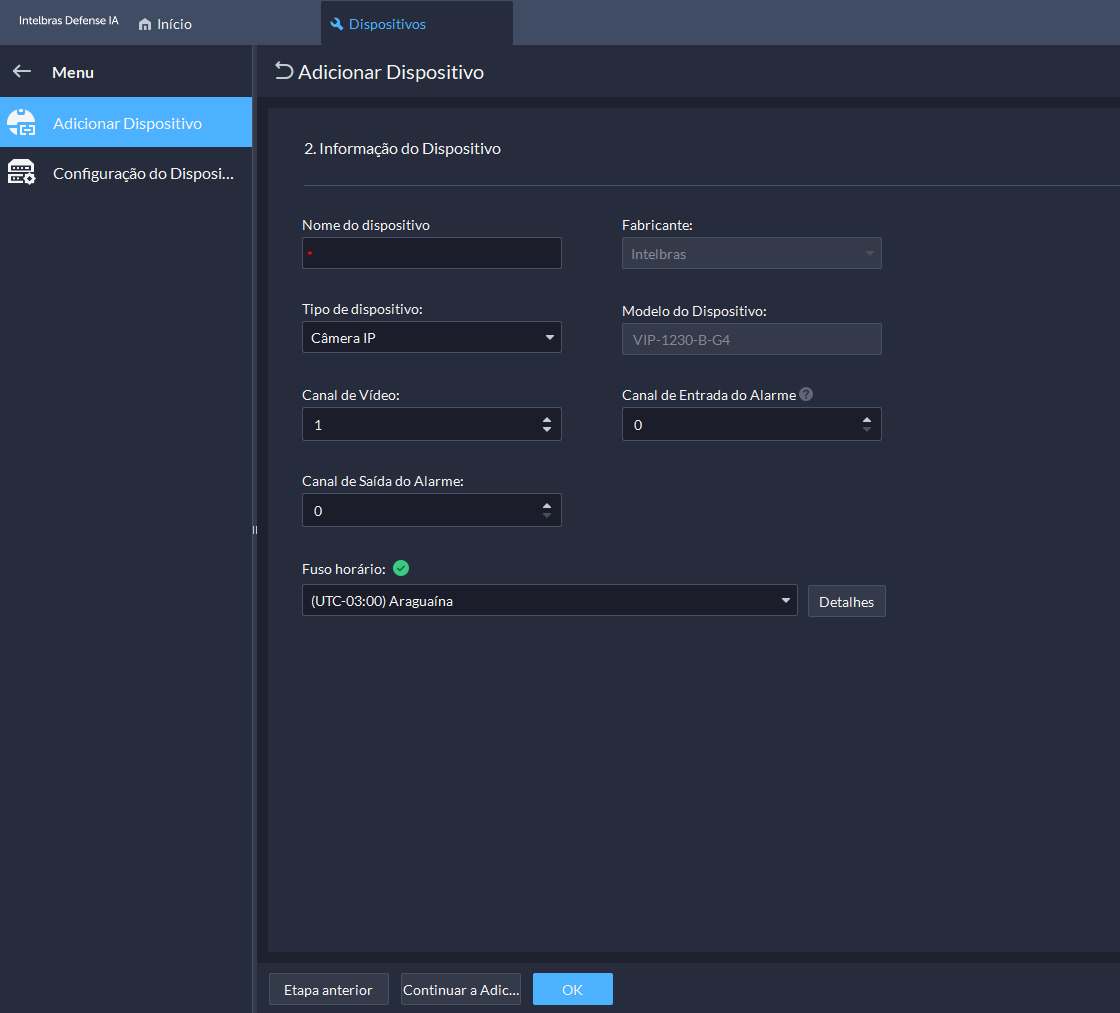The width and height of the screenshot is (1120, 1013).
Task: Click the back arrow beside Menu
Action: pos(22,71)
